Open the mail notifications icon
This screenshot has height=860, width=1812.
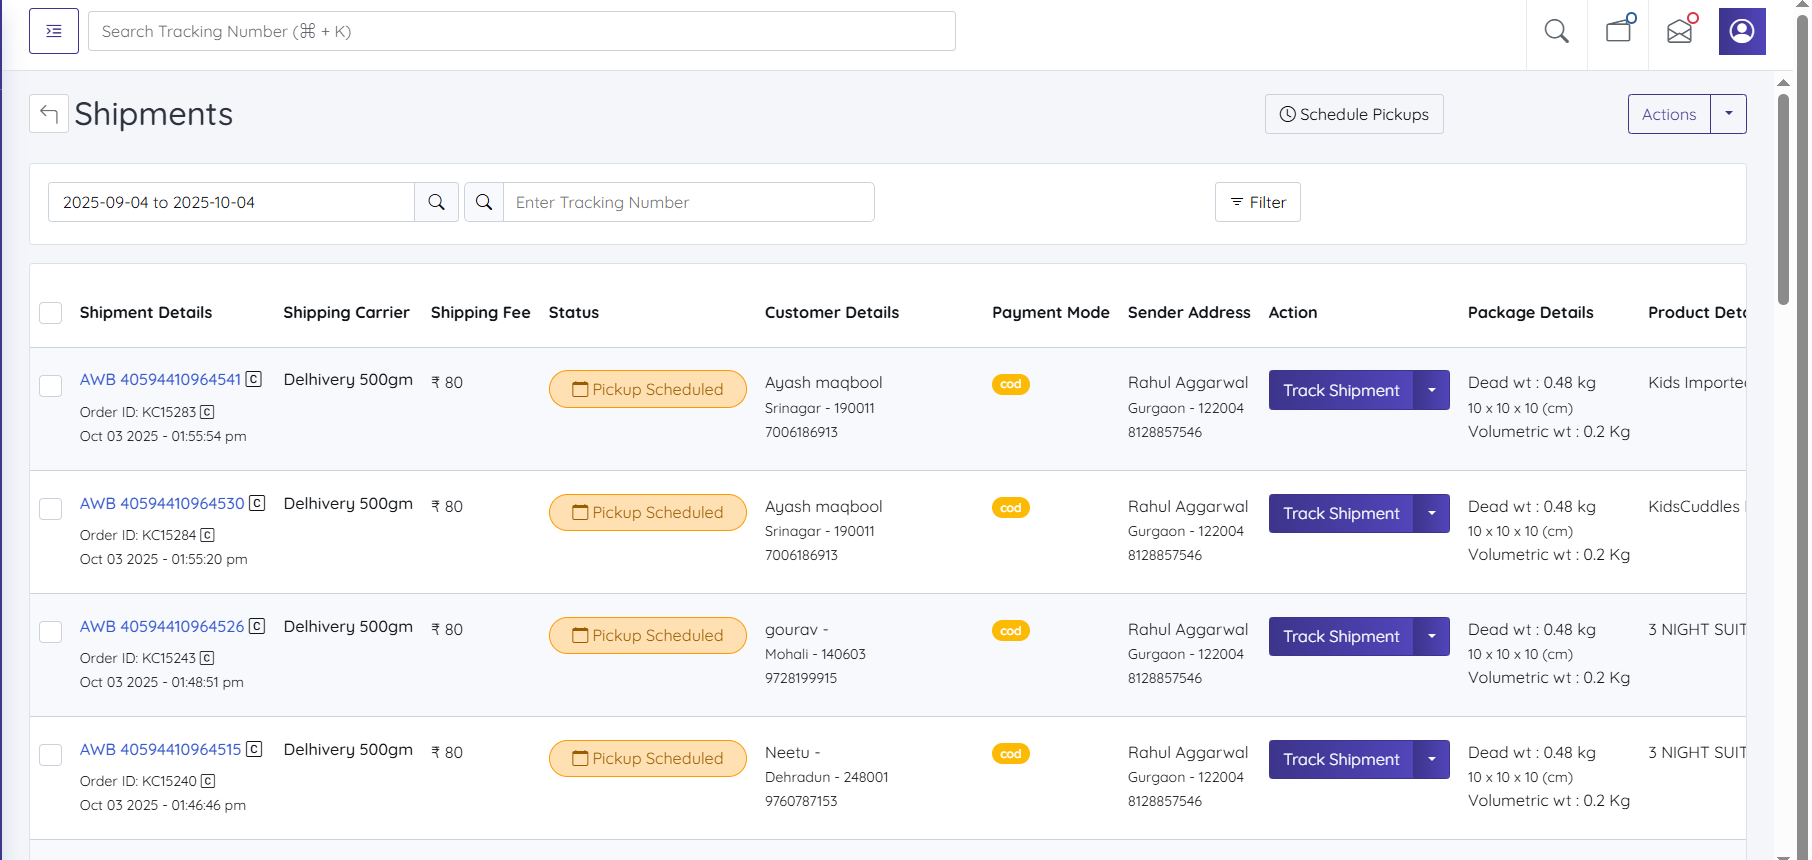tap(1680, 30)
